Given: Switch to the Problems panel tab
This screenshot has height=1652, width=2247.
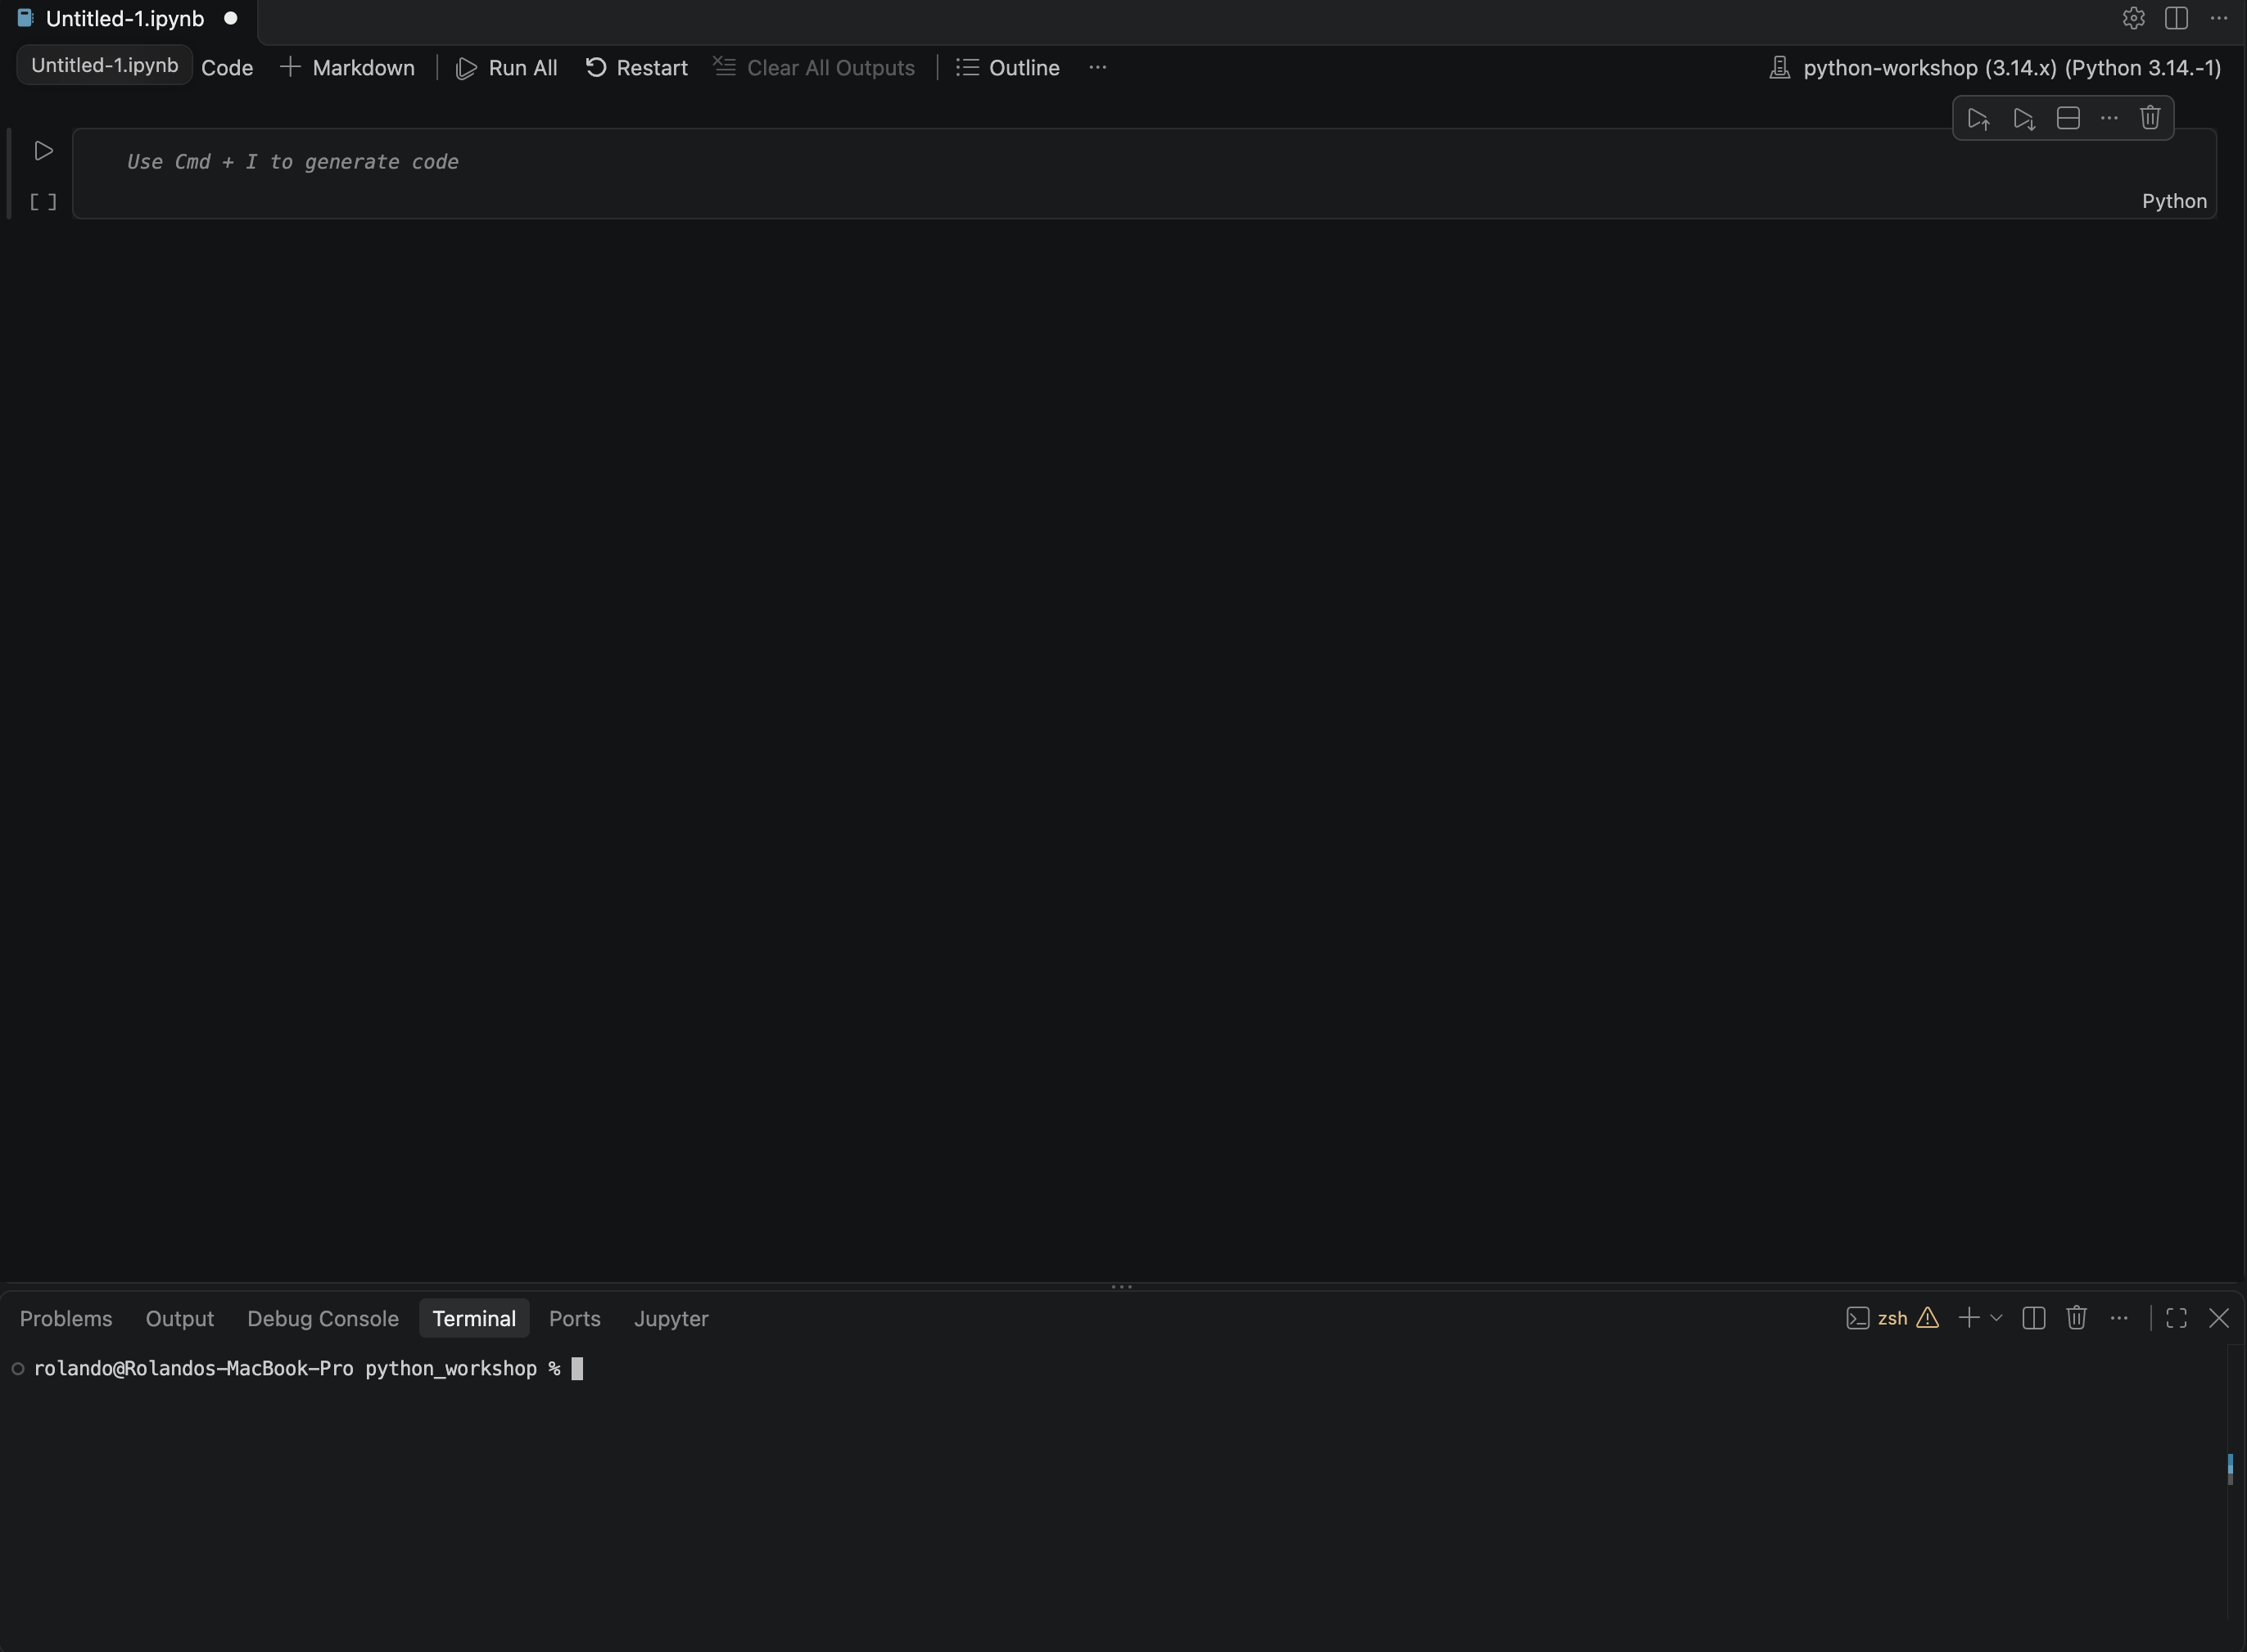Looking at the screenshot, I should tap(66, 1318).
